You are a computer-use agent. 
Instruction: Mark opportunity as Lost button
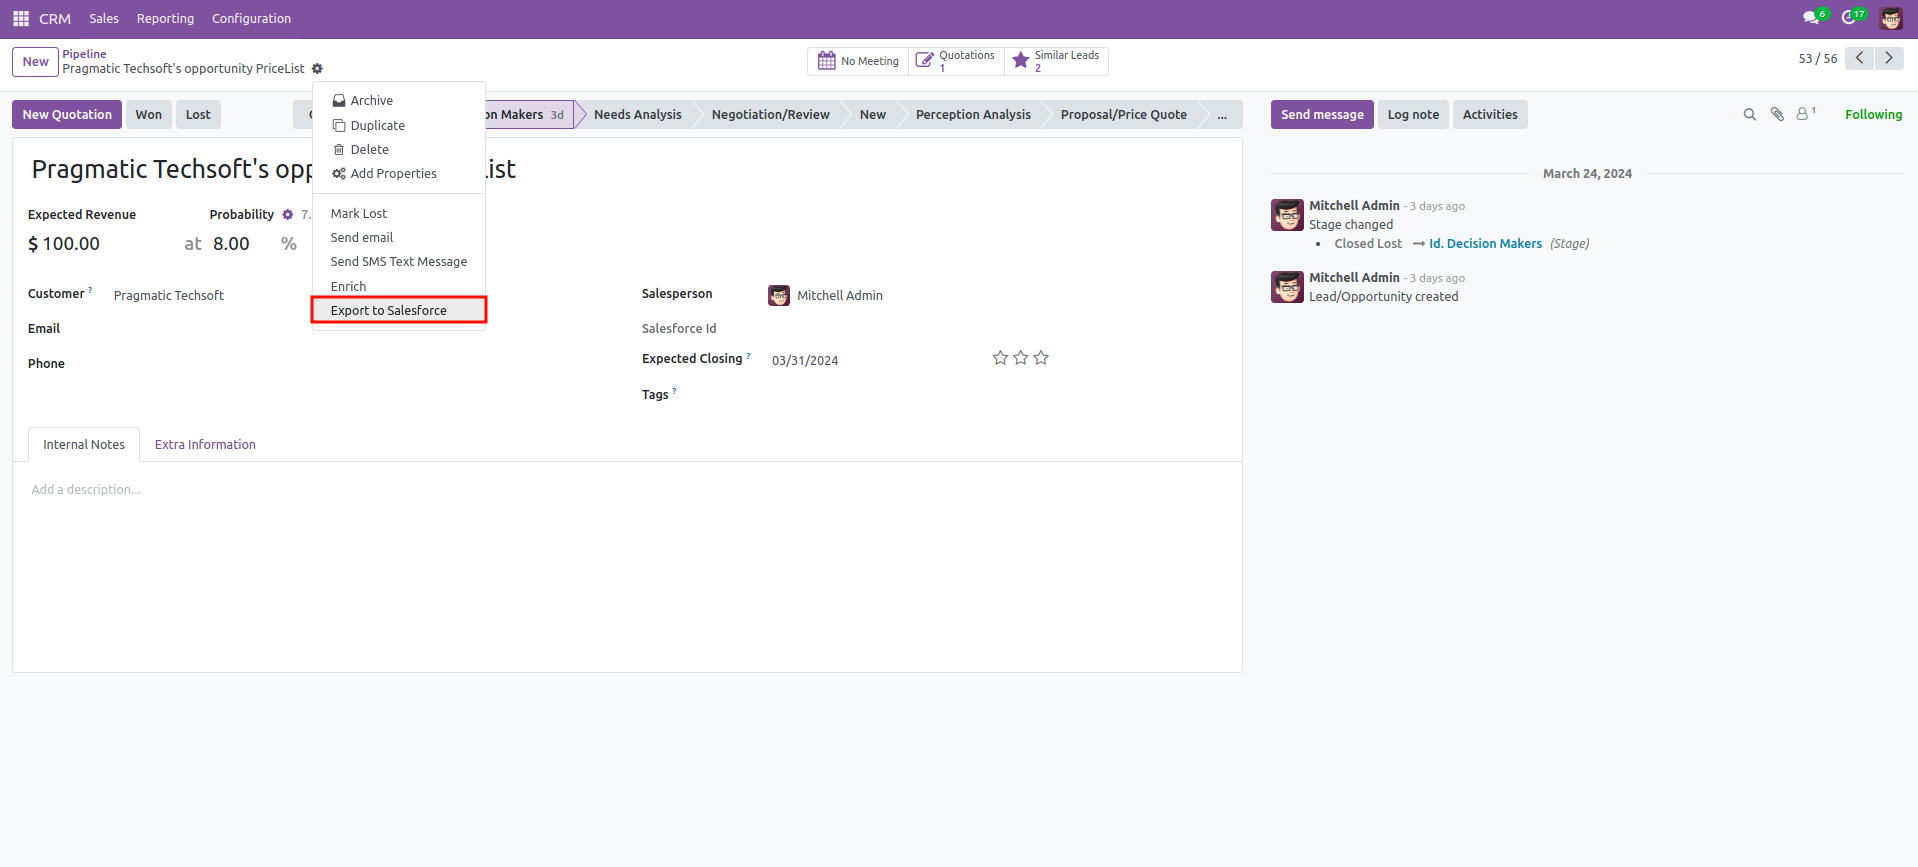(198, 115)
